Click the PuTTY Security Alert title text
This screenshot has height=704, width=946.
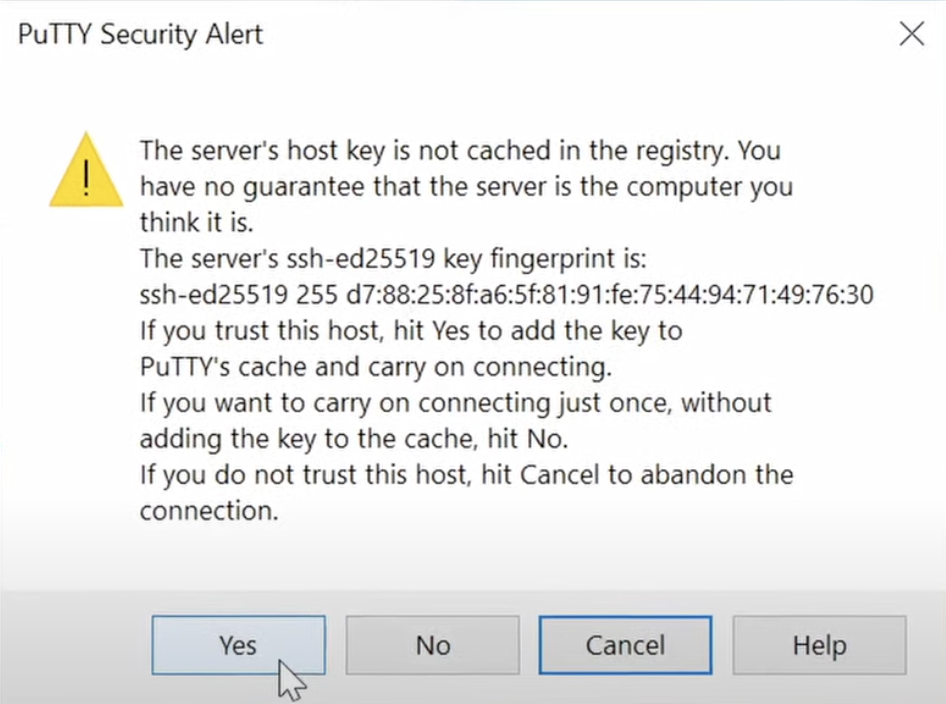coord(140,34)
